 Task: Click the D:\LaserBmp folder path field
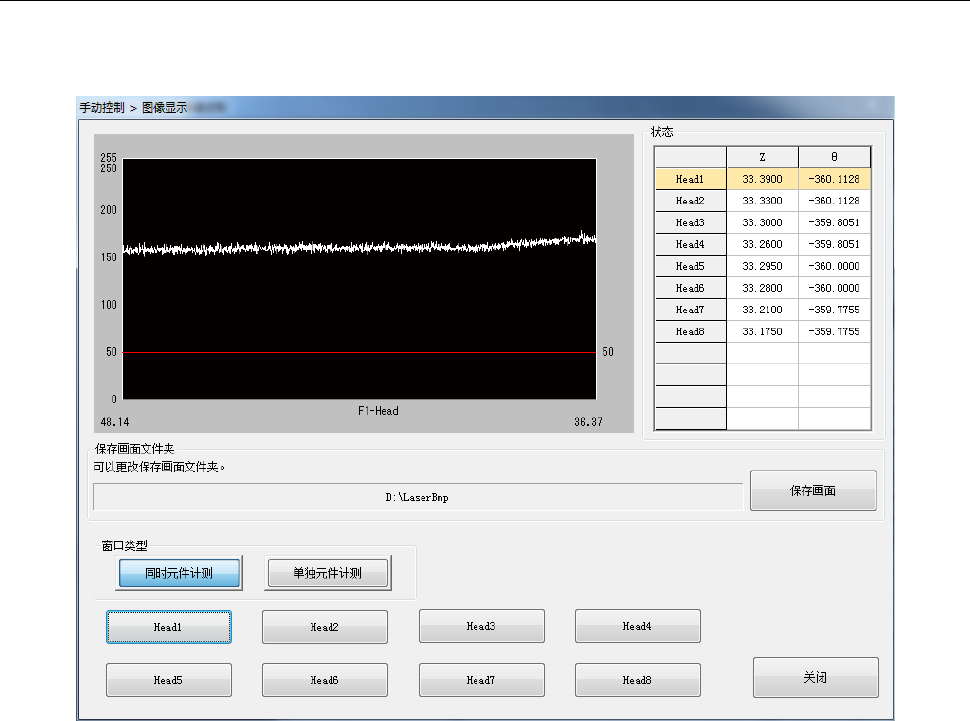(x=417, y=497)
